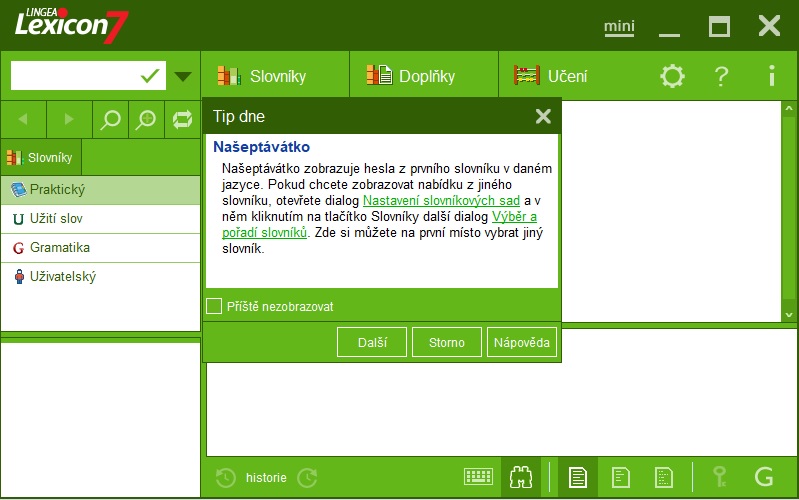
Task: Click the Další button
Action: [x=372, y=342]
